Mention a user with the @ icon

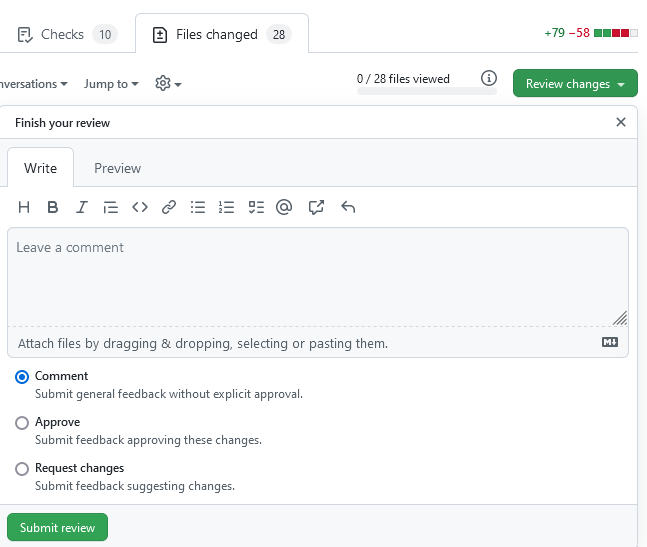pyautogui.click(x=284, y=207)
